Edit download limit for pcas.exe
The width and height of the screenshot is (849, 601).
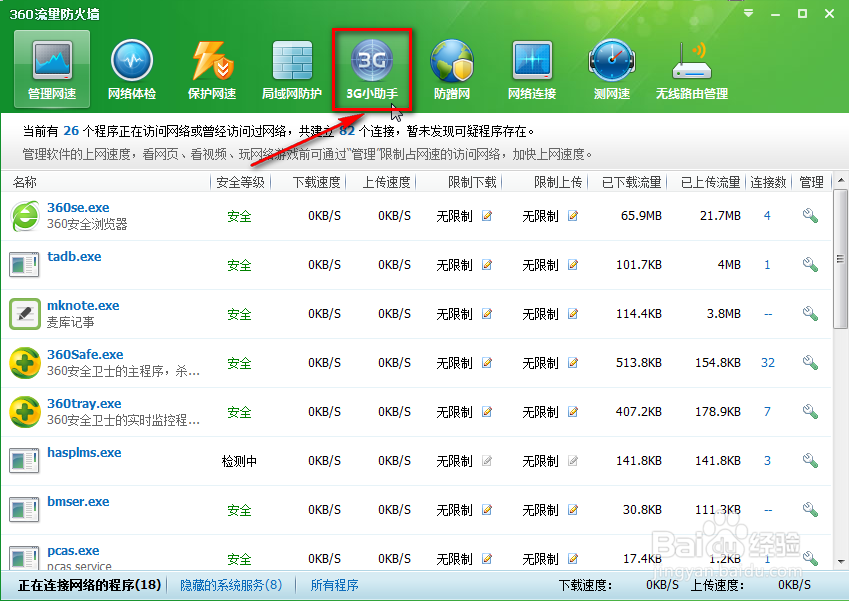pyautogui.click(x=487, y=558)
